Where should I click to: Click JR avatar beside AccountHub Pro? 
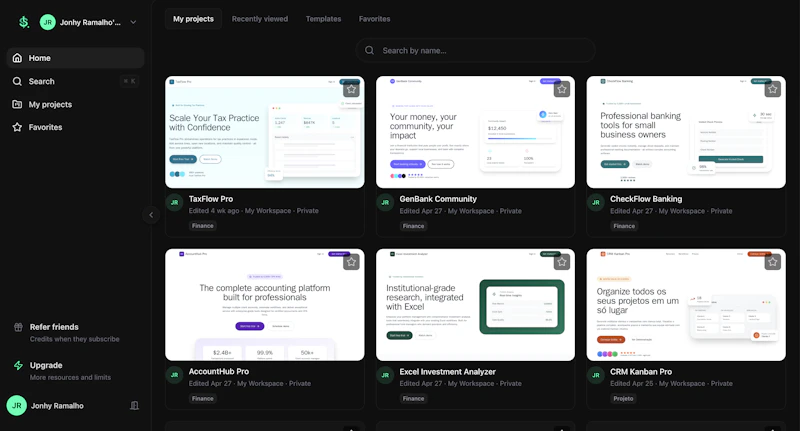(x=174, y=375)
